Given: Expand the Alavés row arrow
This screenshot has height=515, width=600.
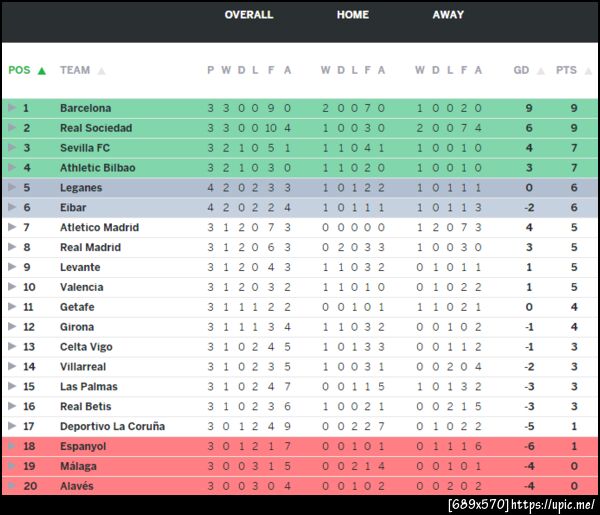Looking at the screenshot, I should pyautogui.click(x=12, y=486).
